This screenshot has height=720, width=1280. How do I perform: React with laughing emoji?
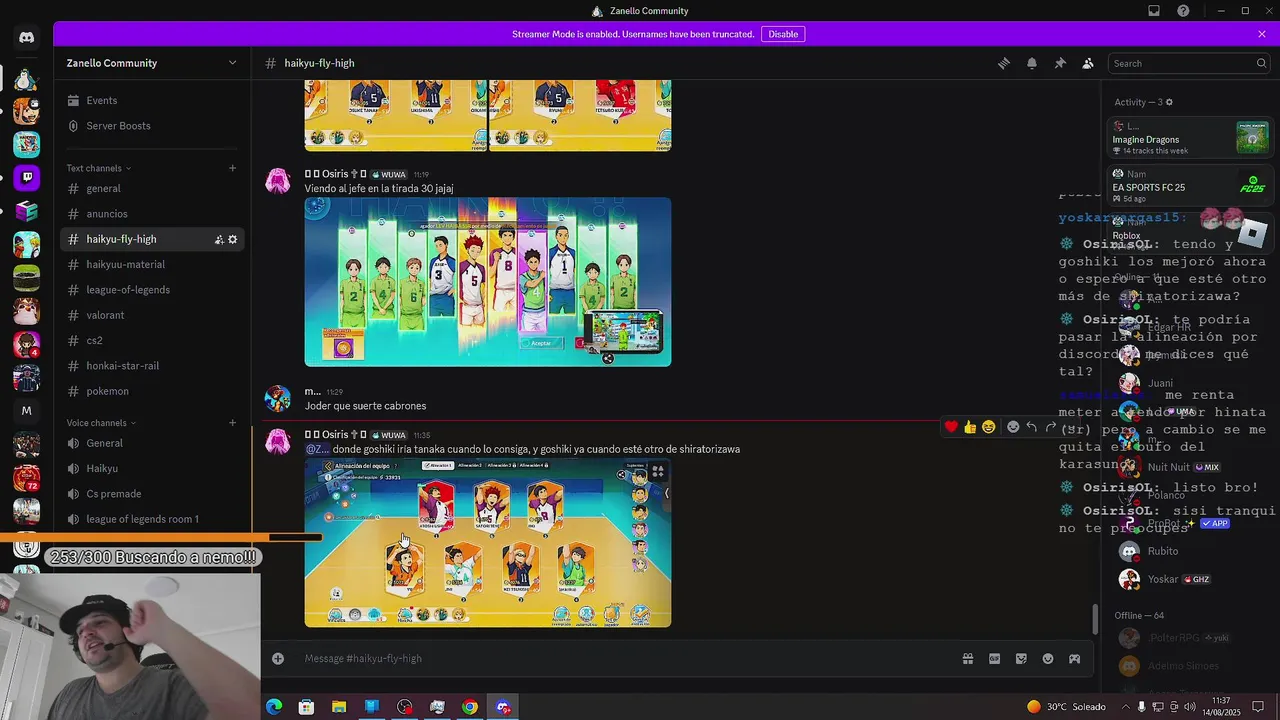tap(989, 427)
